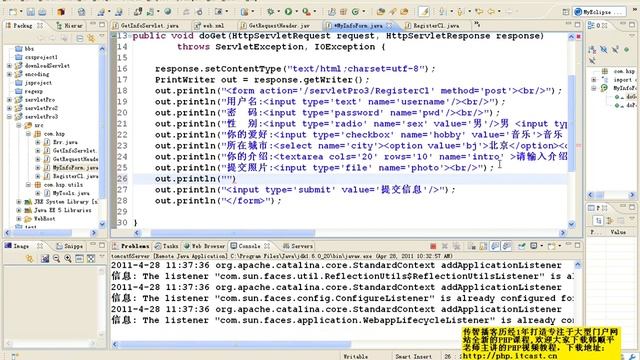
Task: Minimize the Console panel
Action: coord(568,246)
